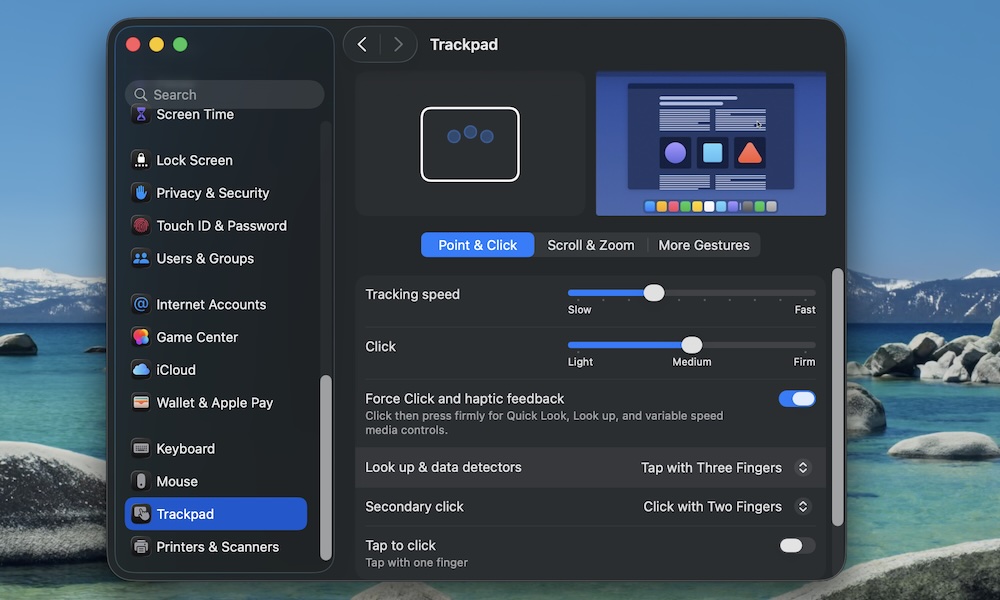The image size is (1000, 600).
Task: Go back using the back arrow button
Action: (363, 44)
